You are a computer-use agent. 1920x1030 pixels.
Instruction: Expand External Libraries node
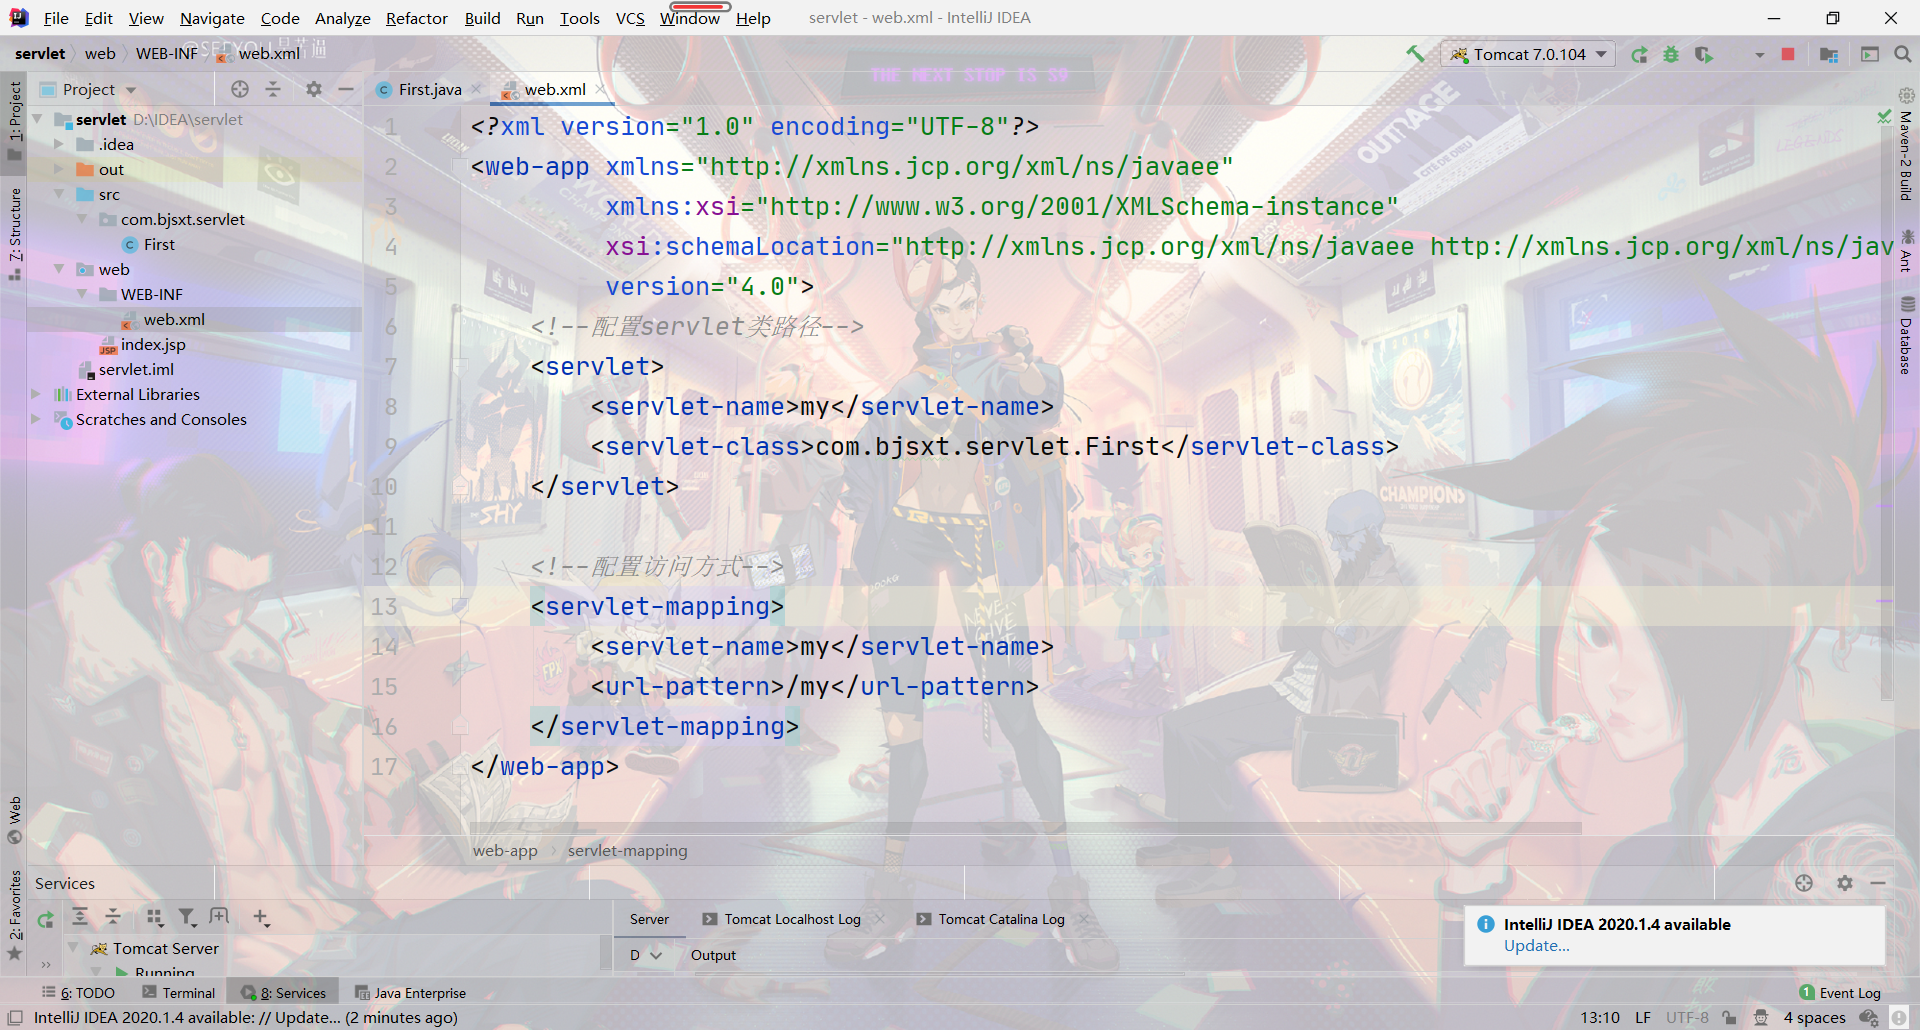pos(37,395)
